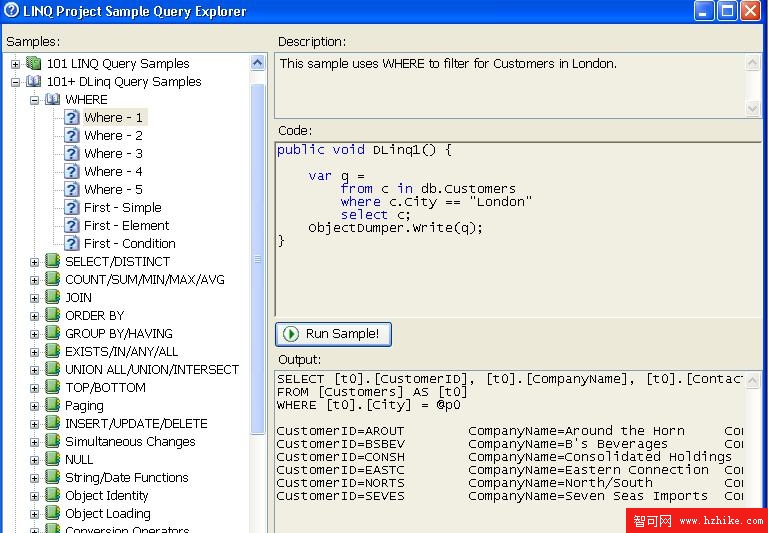
Task: Click the question-mark icon beside Where - 4
Action: pyautogui.click(x=72, y=171)
